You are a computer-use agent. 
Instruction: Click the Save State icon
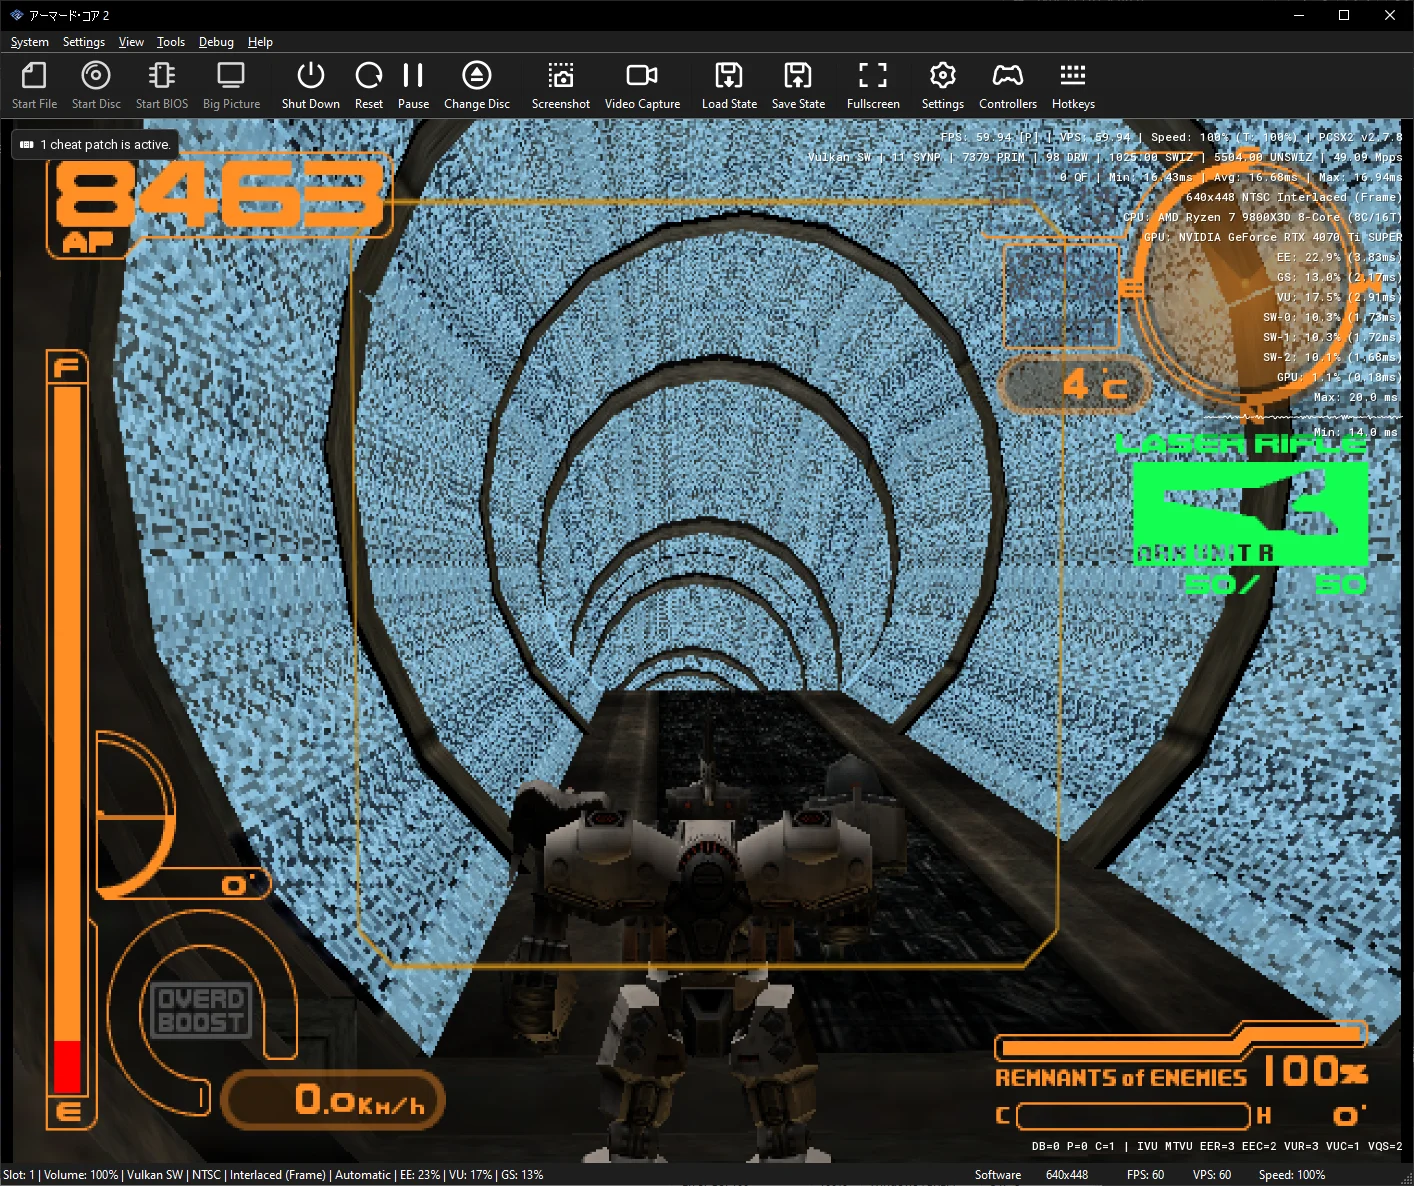pyautogui.click(x=798, y=75)
